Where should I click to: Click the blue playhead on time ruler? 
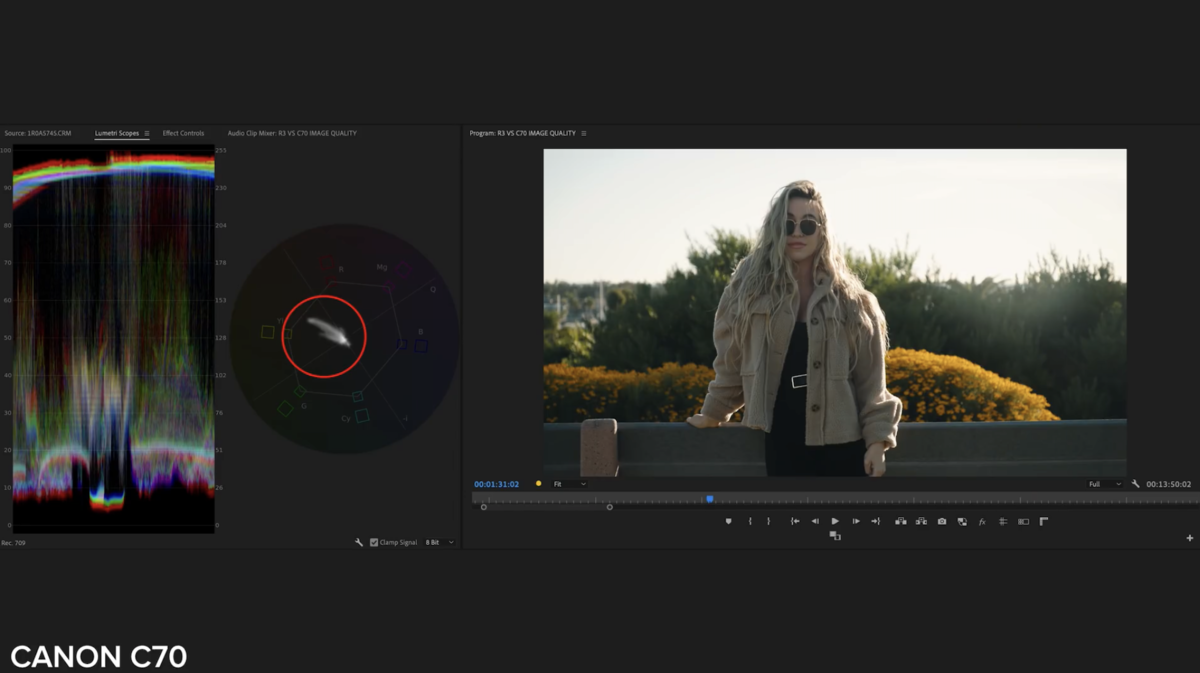(x=710, y=498)
